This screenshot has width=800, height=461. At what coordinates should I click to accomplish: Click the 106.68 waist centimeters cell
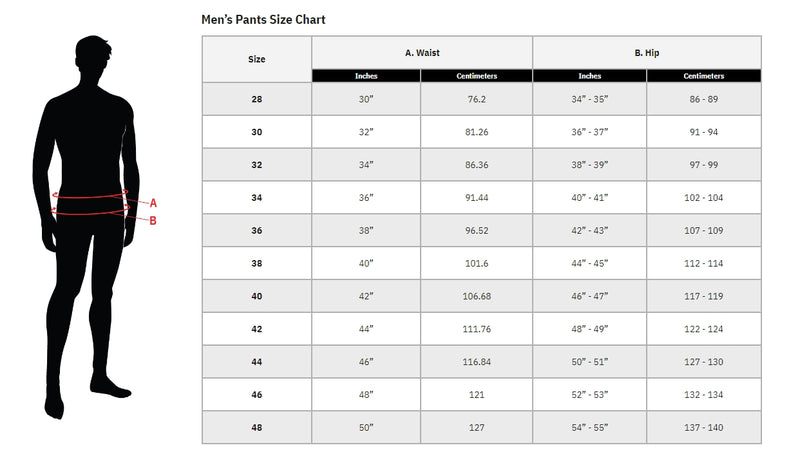coord(476,296)
